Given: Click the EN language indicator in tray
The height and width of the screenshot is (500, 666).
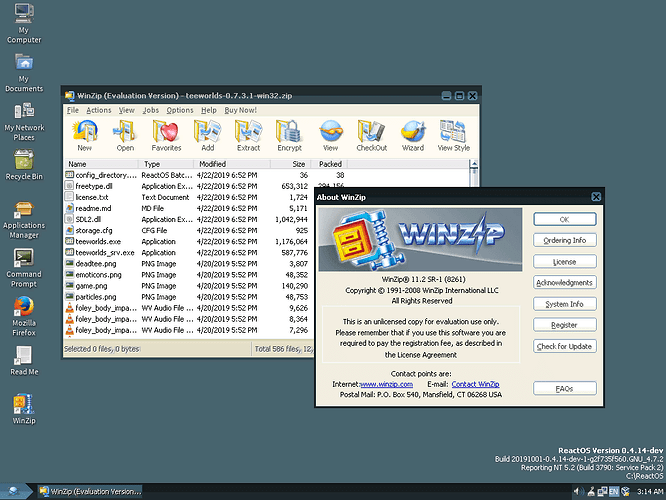Looking at the screenshot, I should click(x=614, y=492).
